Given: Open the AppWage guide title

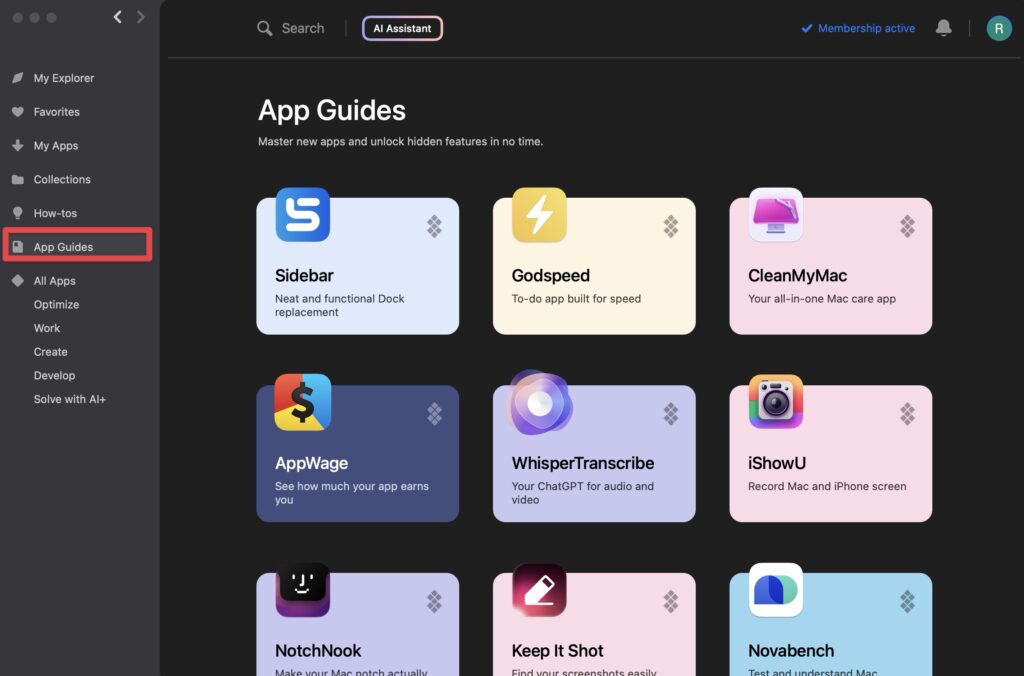Looking at the screenshot, I should point(312,463).
